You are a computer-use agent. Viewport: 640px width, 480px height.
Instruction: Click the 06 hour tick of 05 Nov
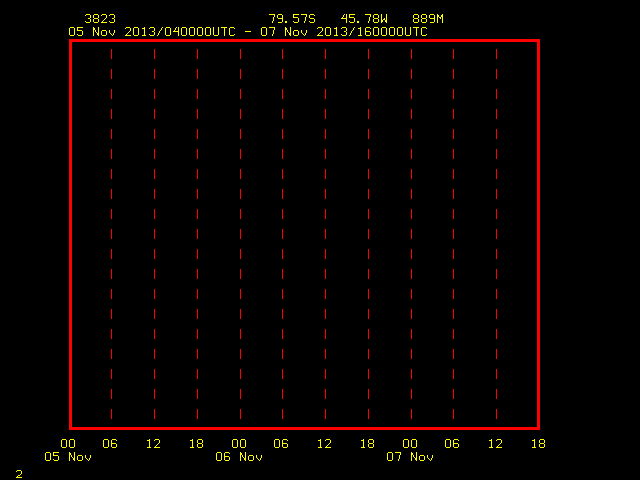pos(110,444)
